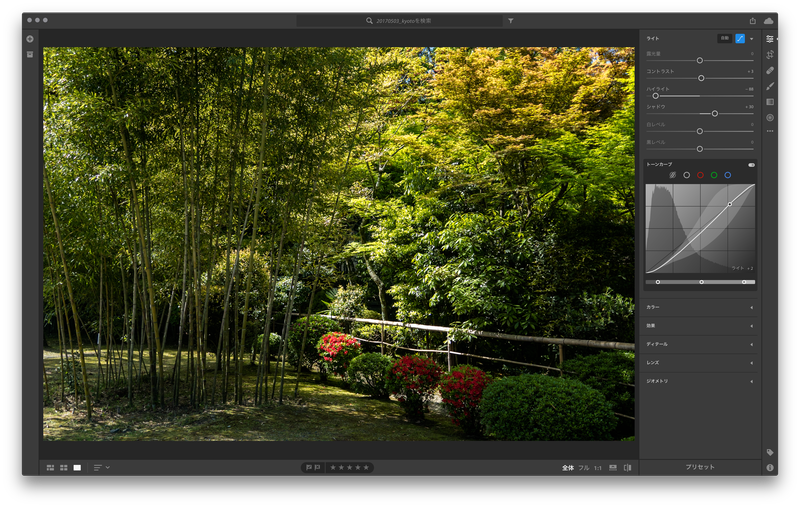The width and height of the screenshot is (800, 507).
Task: Select the Crop and Rotate tool
Action: pyautogui.click(x=770, y=55)
